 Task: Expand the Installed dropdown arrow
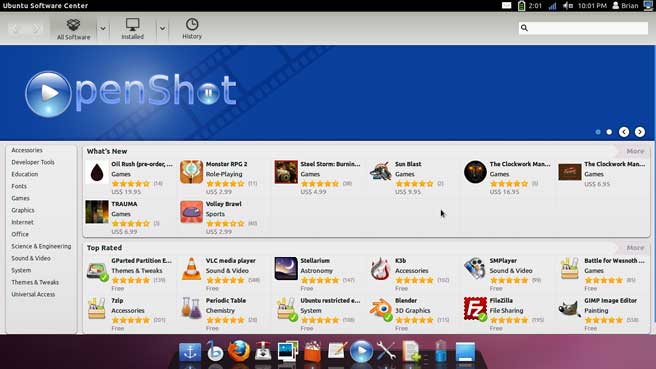click(x=162, y=29)
